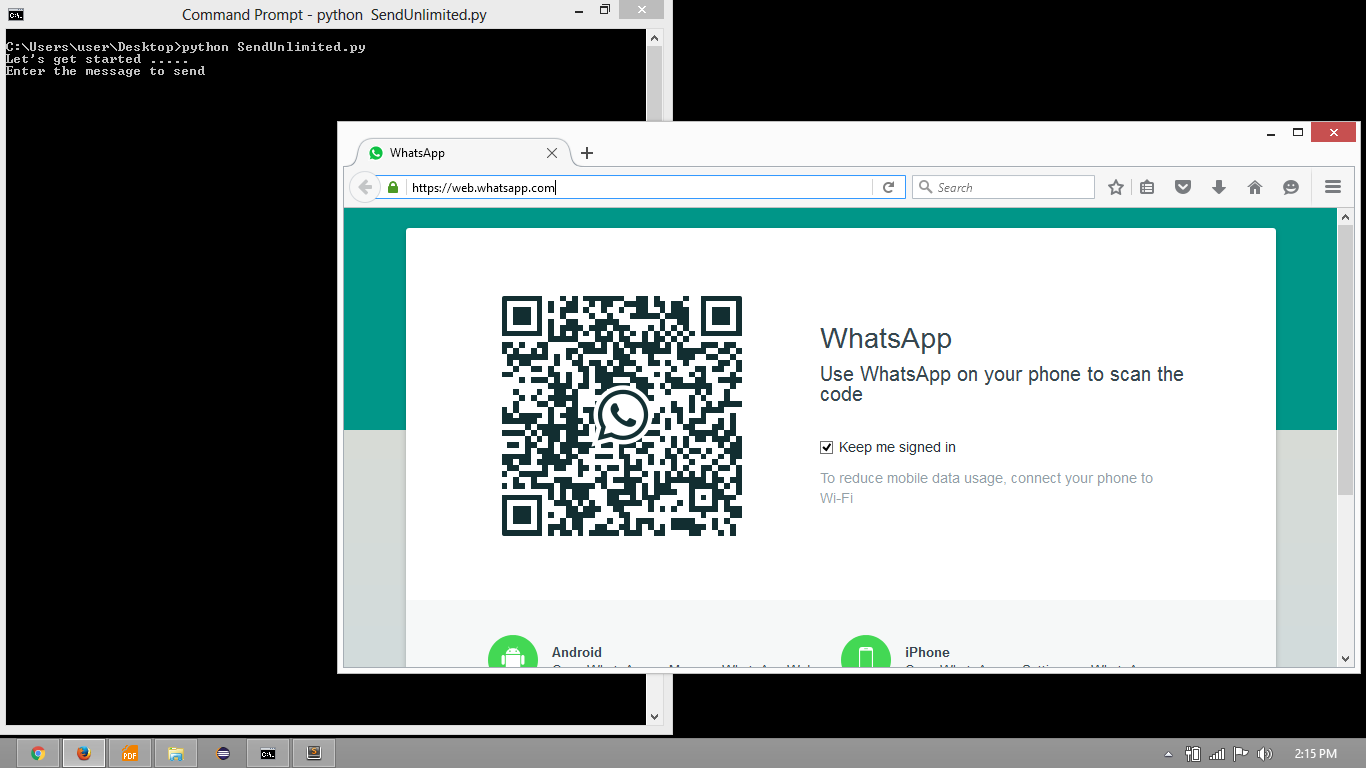Click the WhatsApp heading text
The width and height of the screenshot is (1366, 768).
(x=886, y=338)
